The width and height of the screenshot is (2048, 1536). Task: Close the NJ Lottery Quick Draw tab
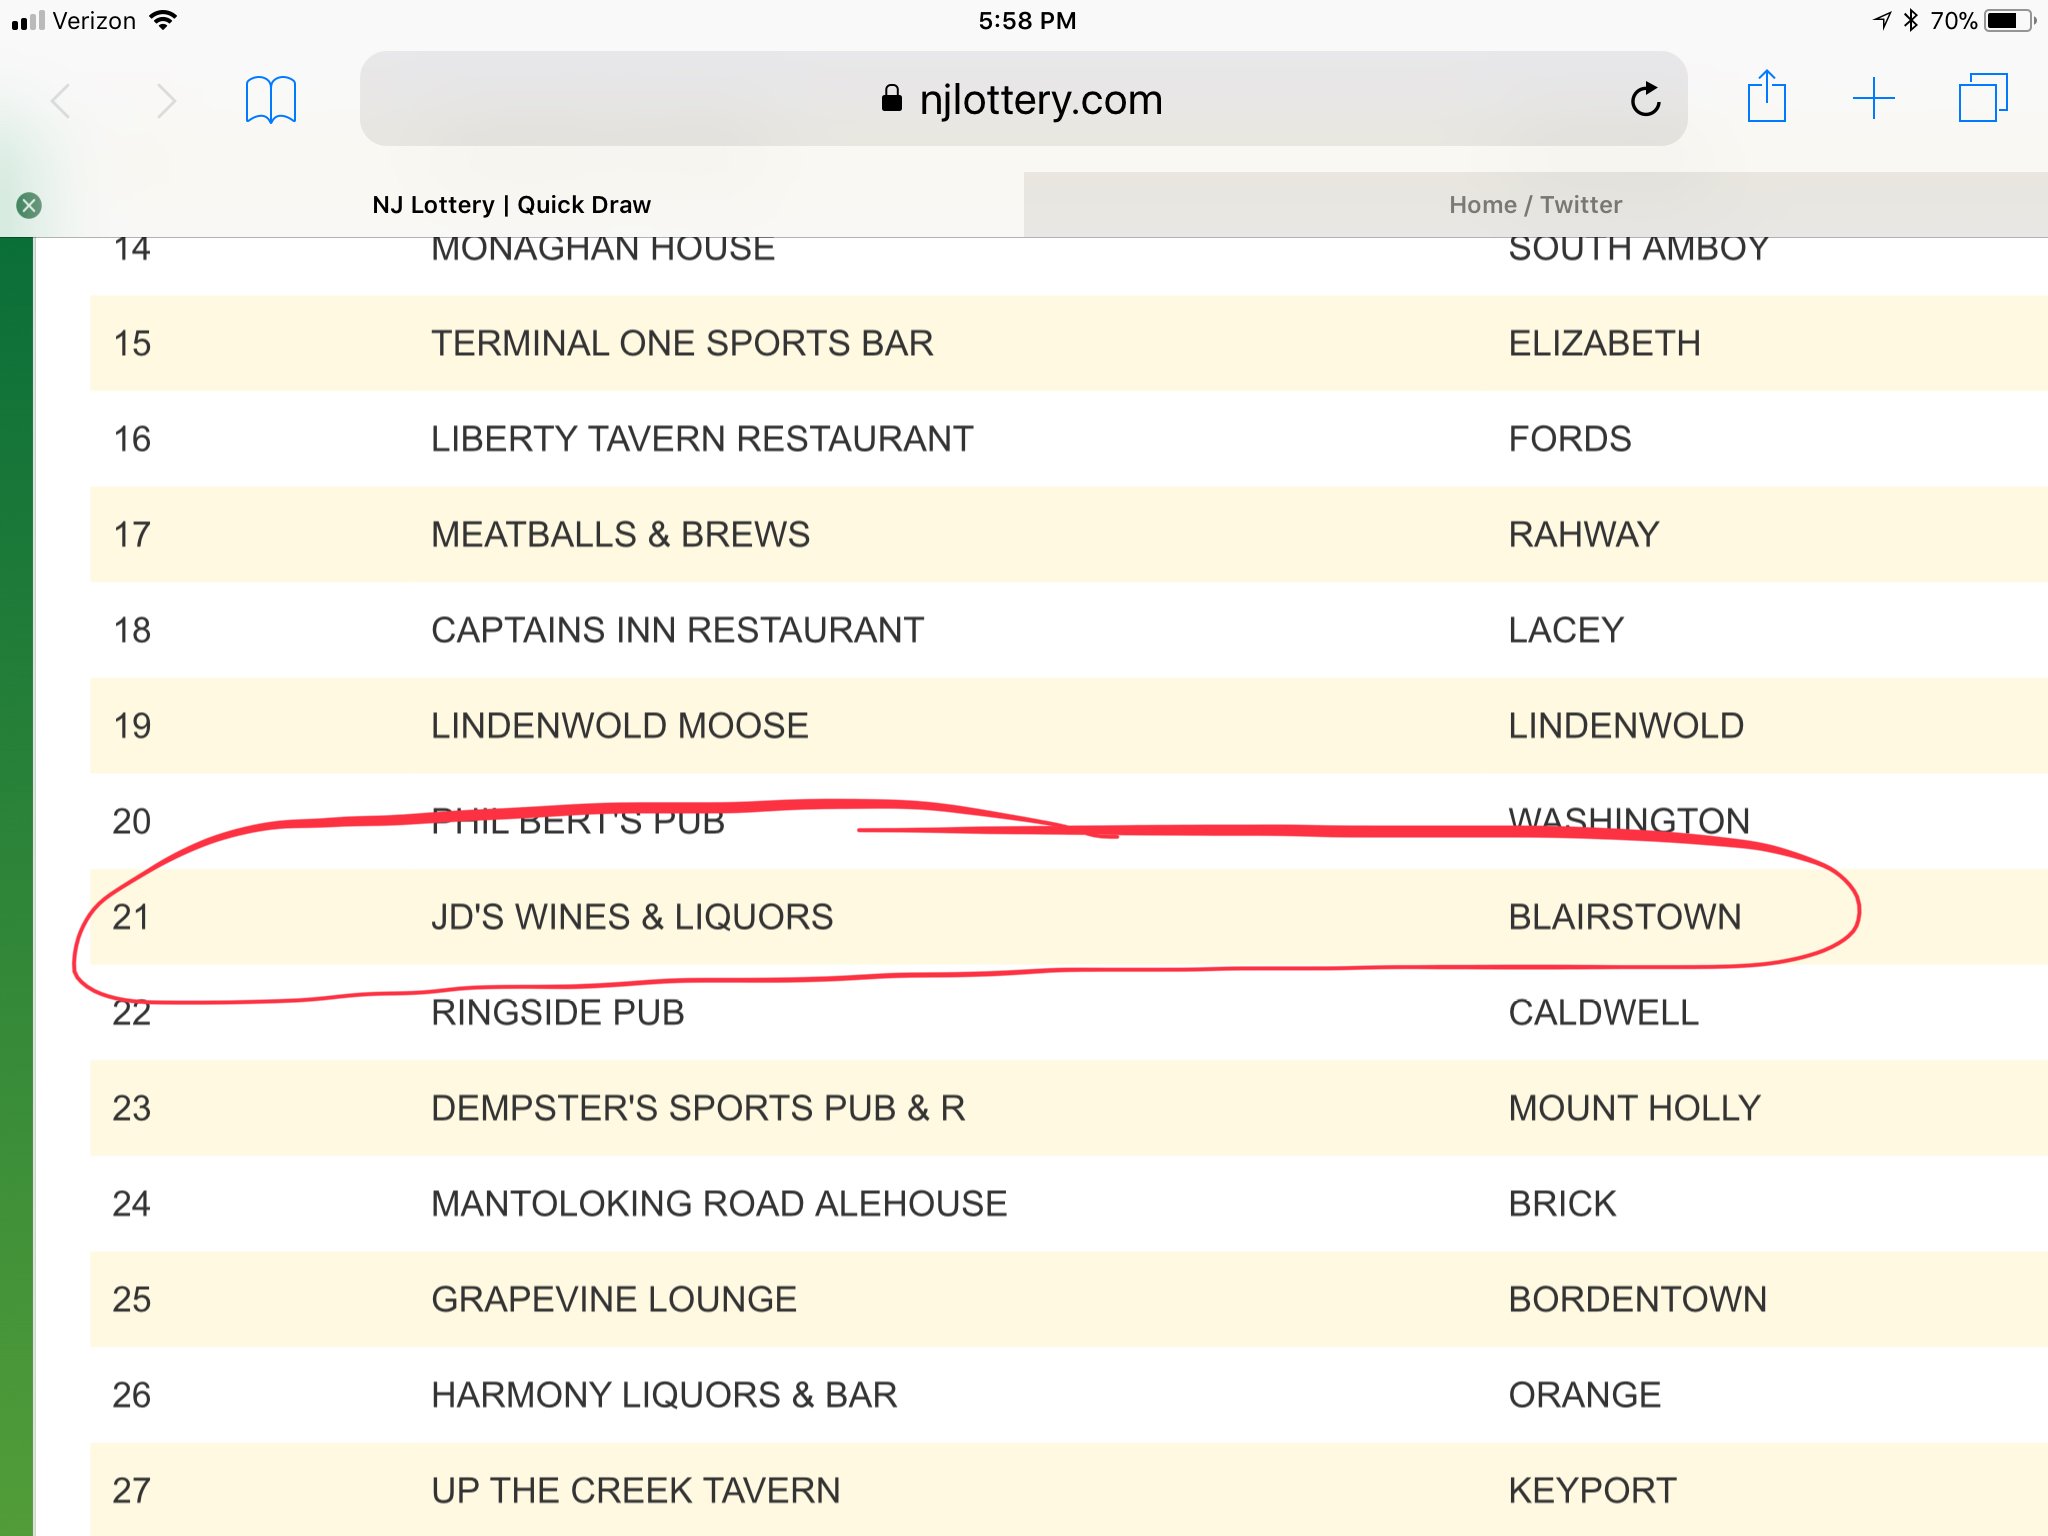[x=29, y=205]
